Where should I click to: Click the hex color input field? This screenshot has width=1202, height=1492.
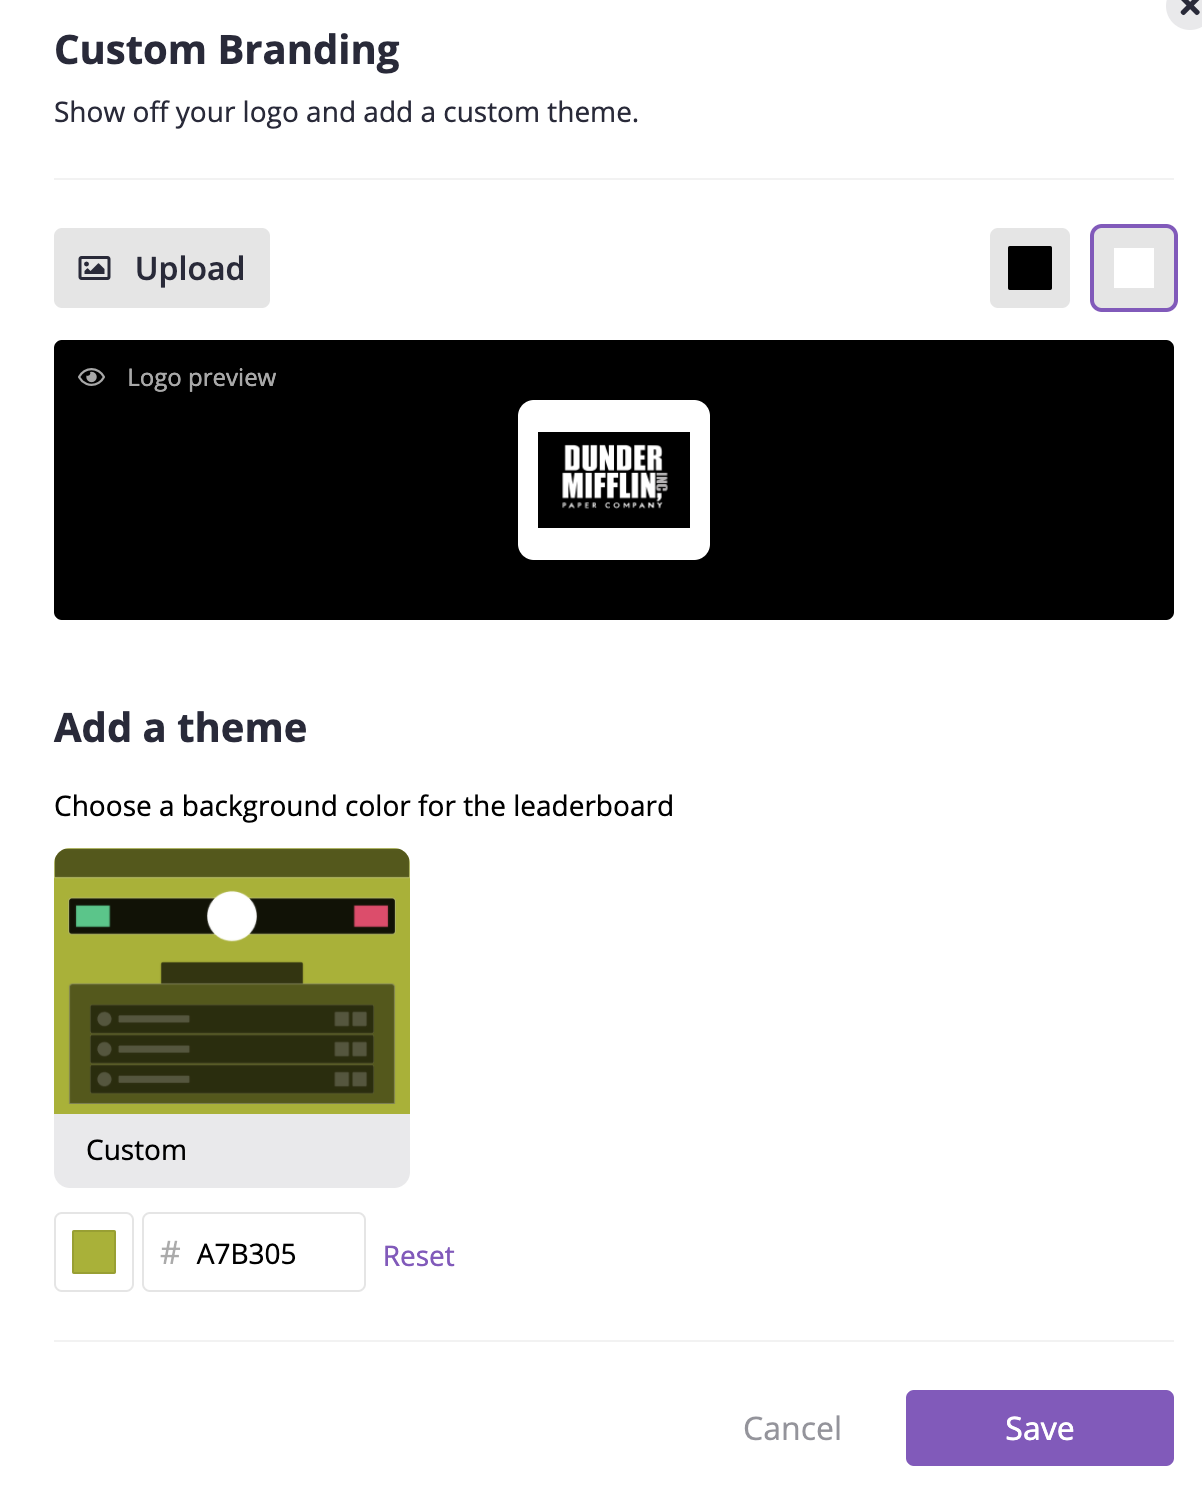254,1252
